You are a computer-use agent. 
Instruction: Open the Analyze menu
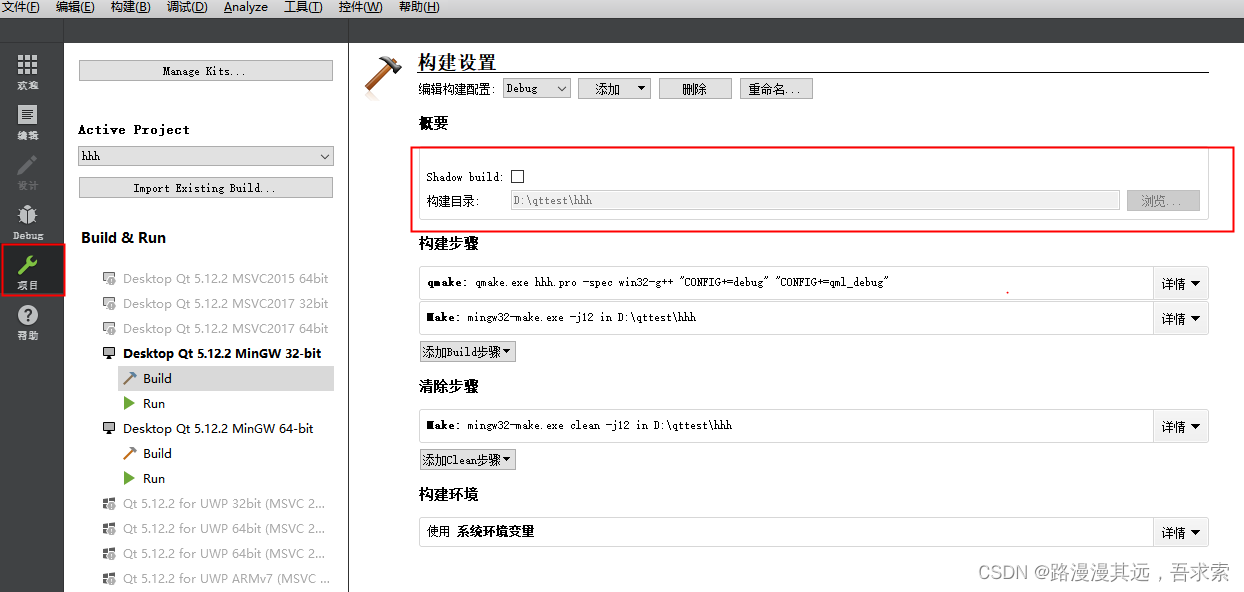pos(246,7)
